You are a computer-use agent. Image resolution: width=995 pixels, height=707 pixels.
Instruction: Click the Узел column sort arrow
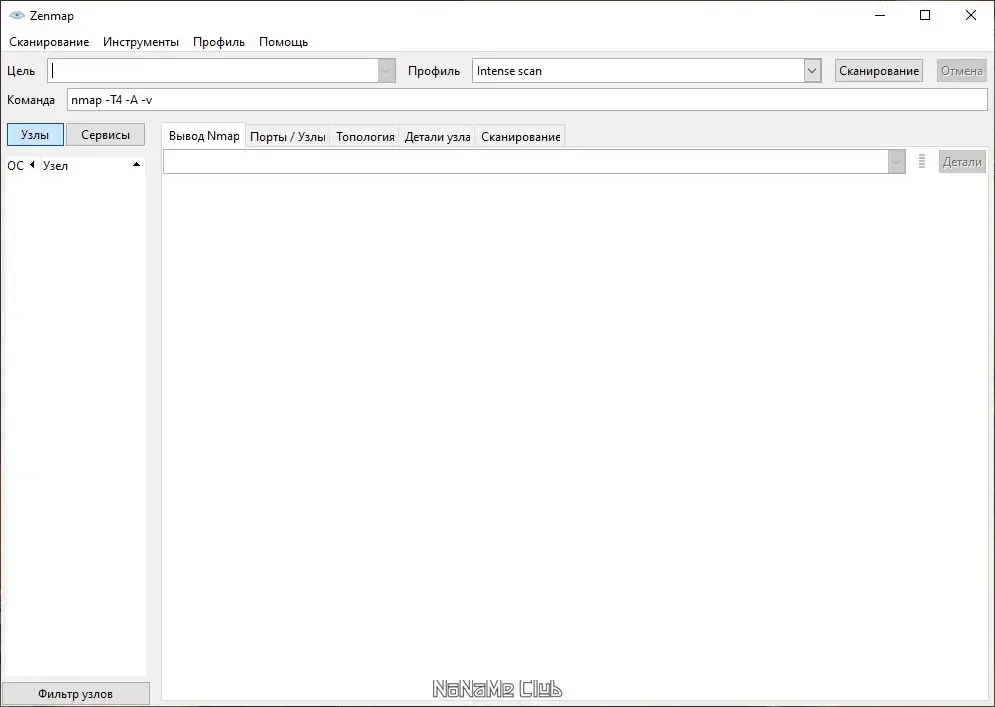tap(136, 164)
